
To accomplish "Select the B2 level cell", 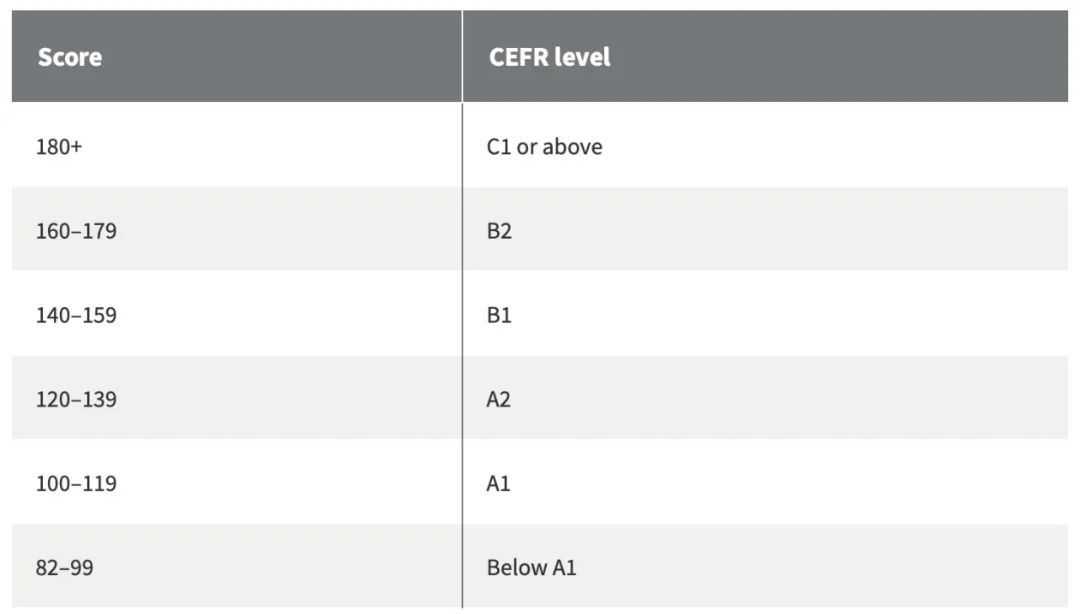I will [x=765, y=229].
